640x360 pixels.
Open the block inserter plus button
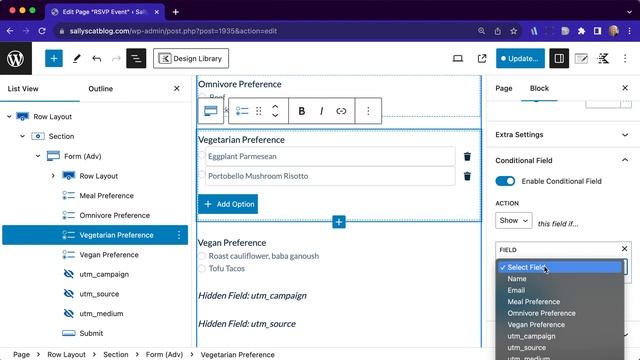tap(54, 58)
